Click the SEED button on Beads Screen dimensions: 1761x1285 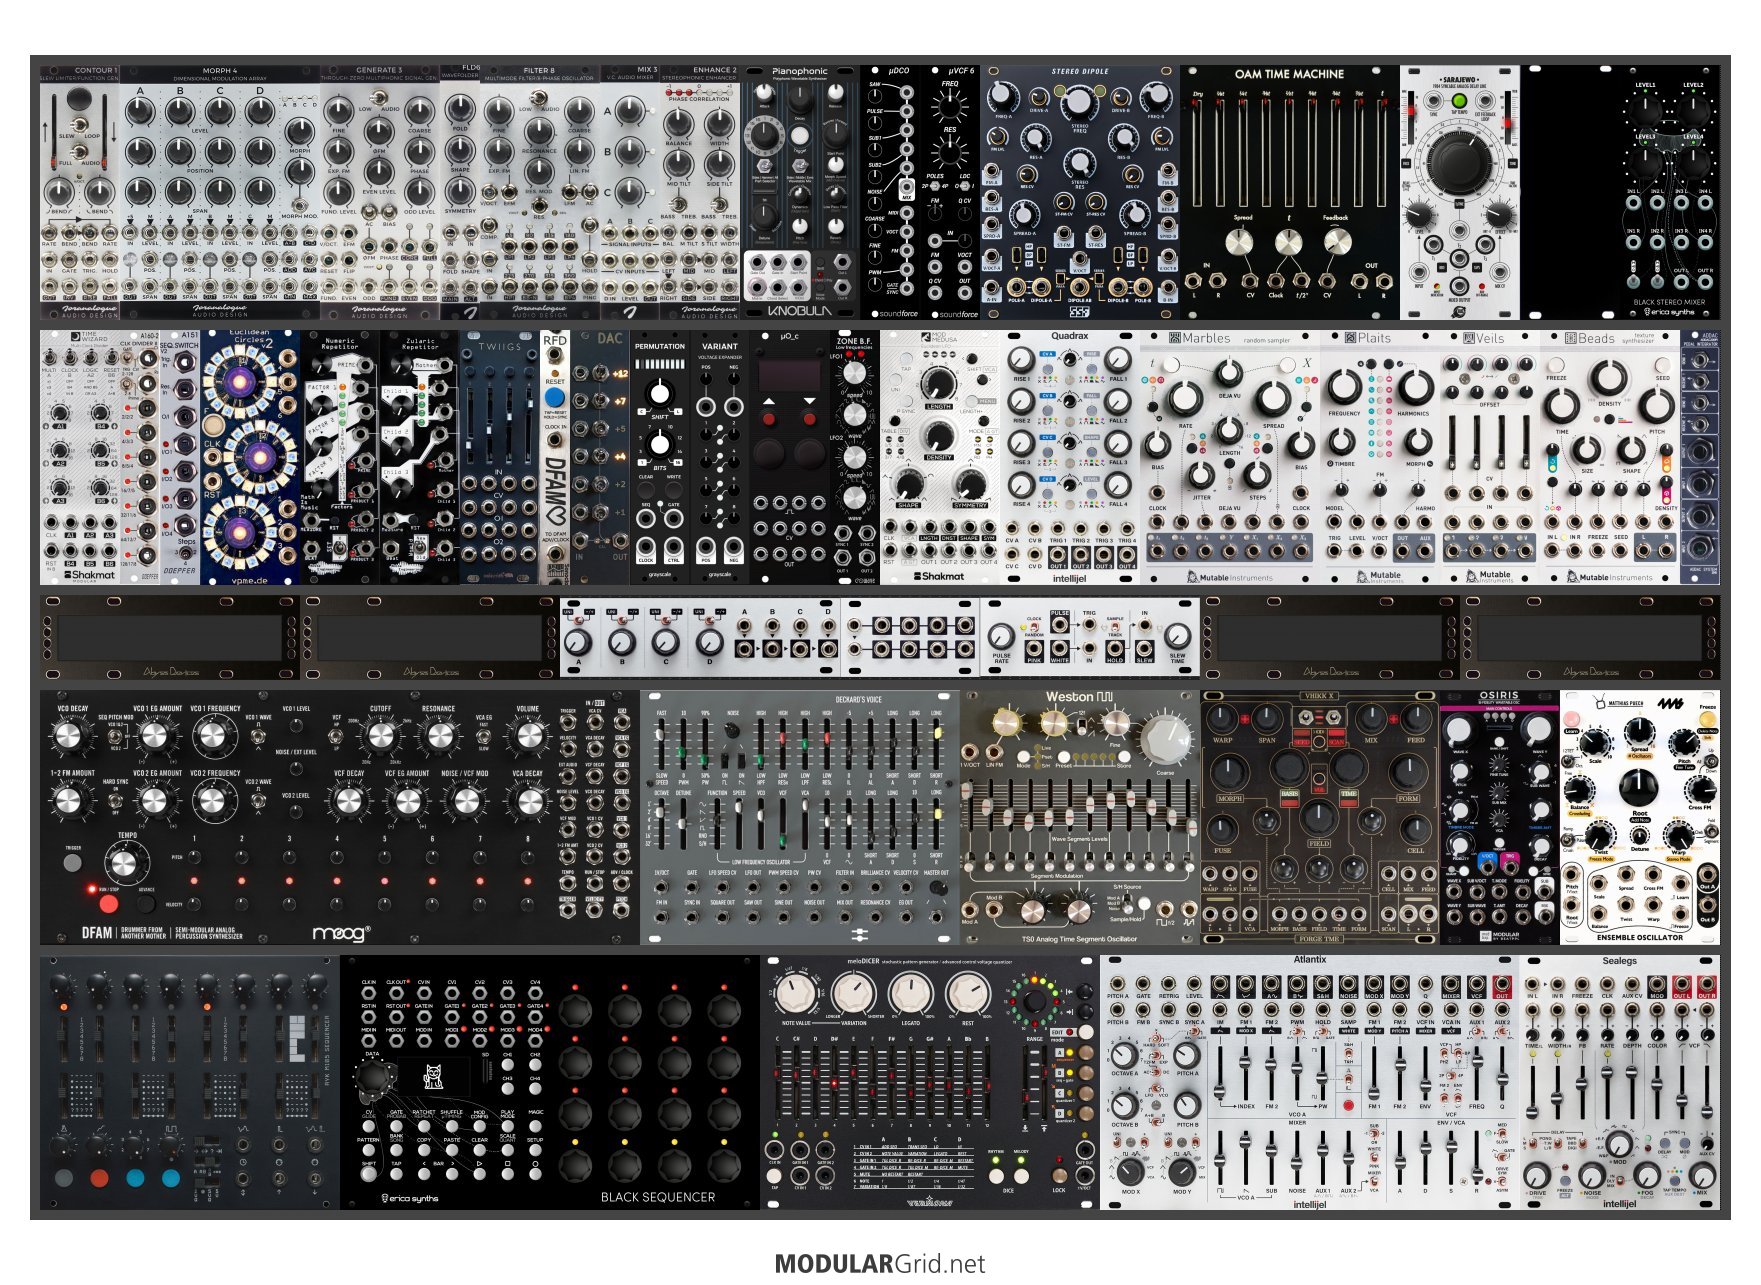[1662, 365]
